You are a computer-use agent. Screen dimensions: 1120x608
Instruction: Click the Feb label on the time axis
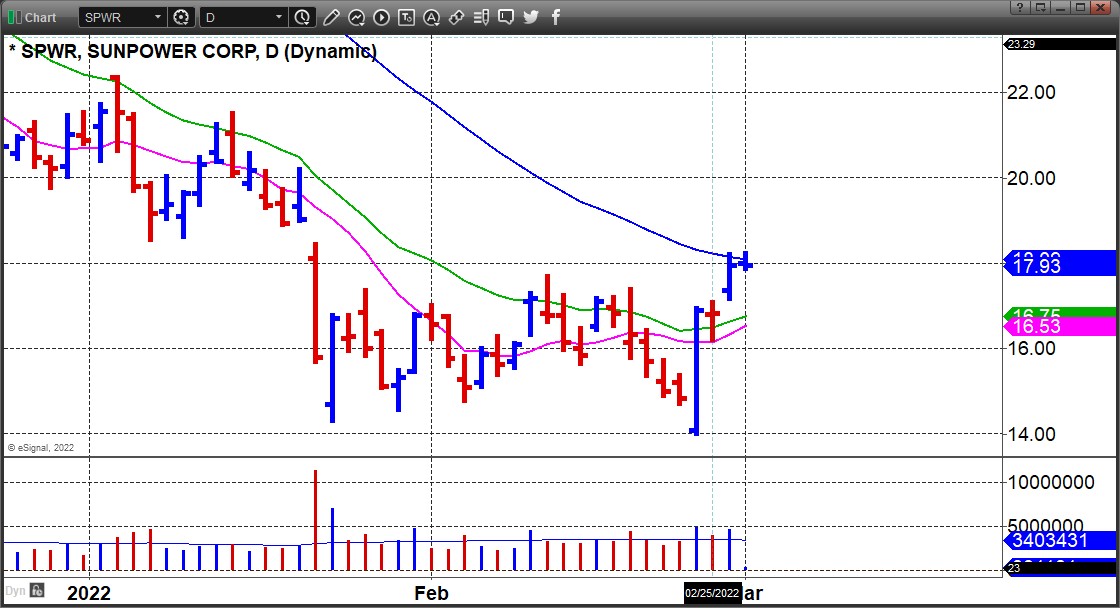pyautogui.click(x=431, y=593)
